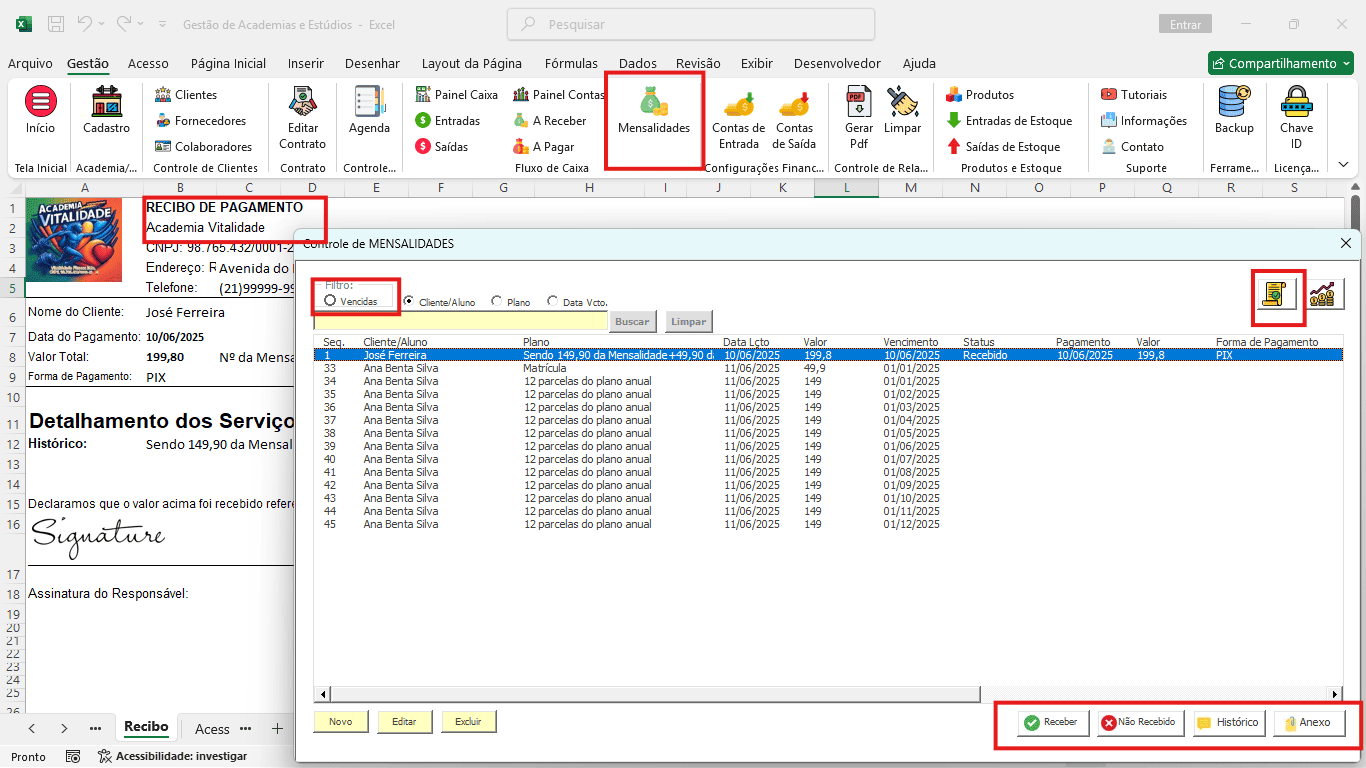Click the yellow search input field
This screenshot has height=768, width=1366.
coord(460,322)
